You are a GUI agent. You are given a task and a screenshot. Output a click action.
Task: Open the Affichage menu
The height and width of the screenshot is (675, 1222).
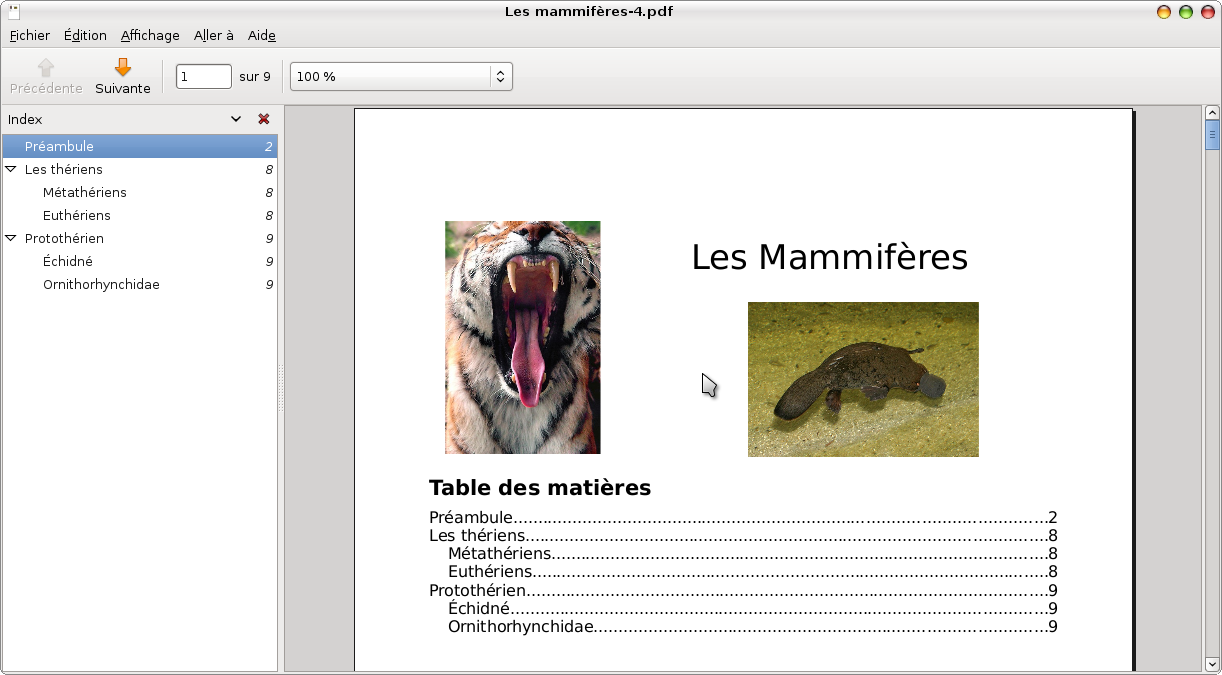click(150, 35)
